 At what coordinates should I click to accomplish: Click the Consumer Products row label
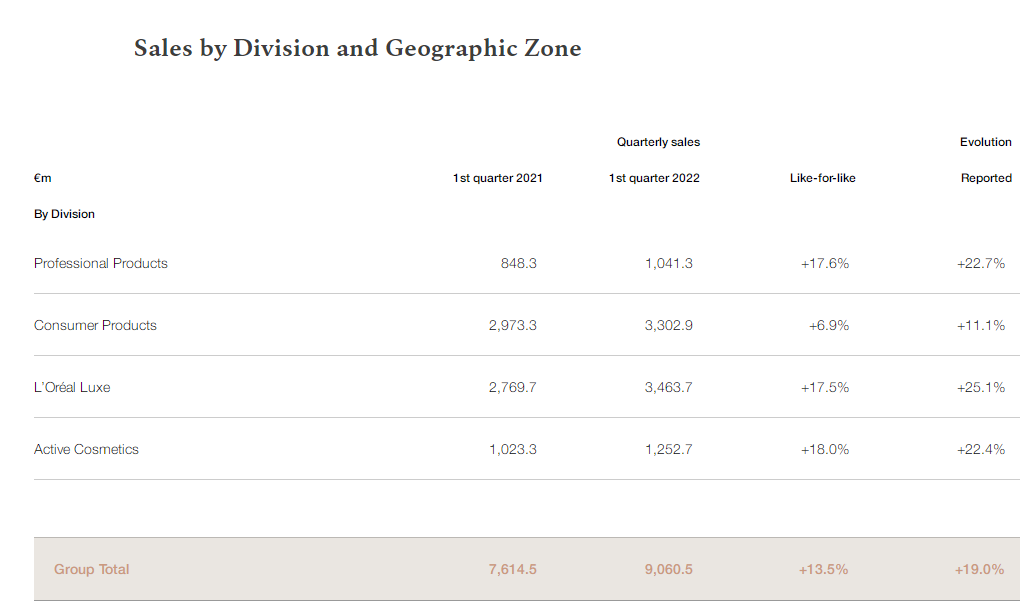[x=95, y=325]
